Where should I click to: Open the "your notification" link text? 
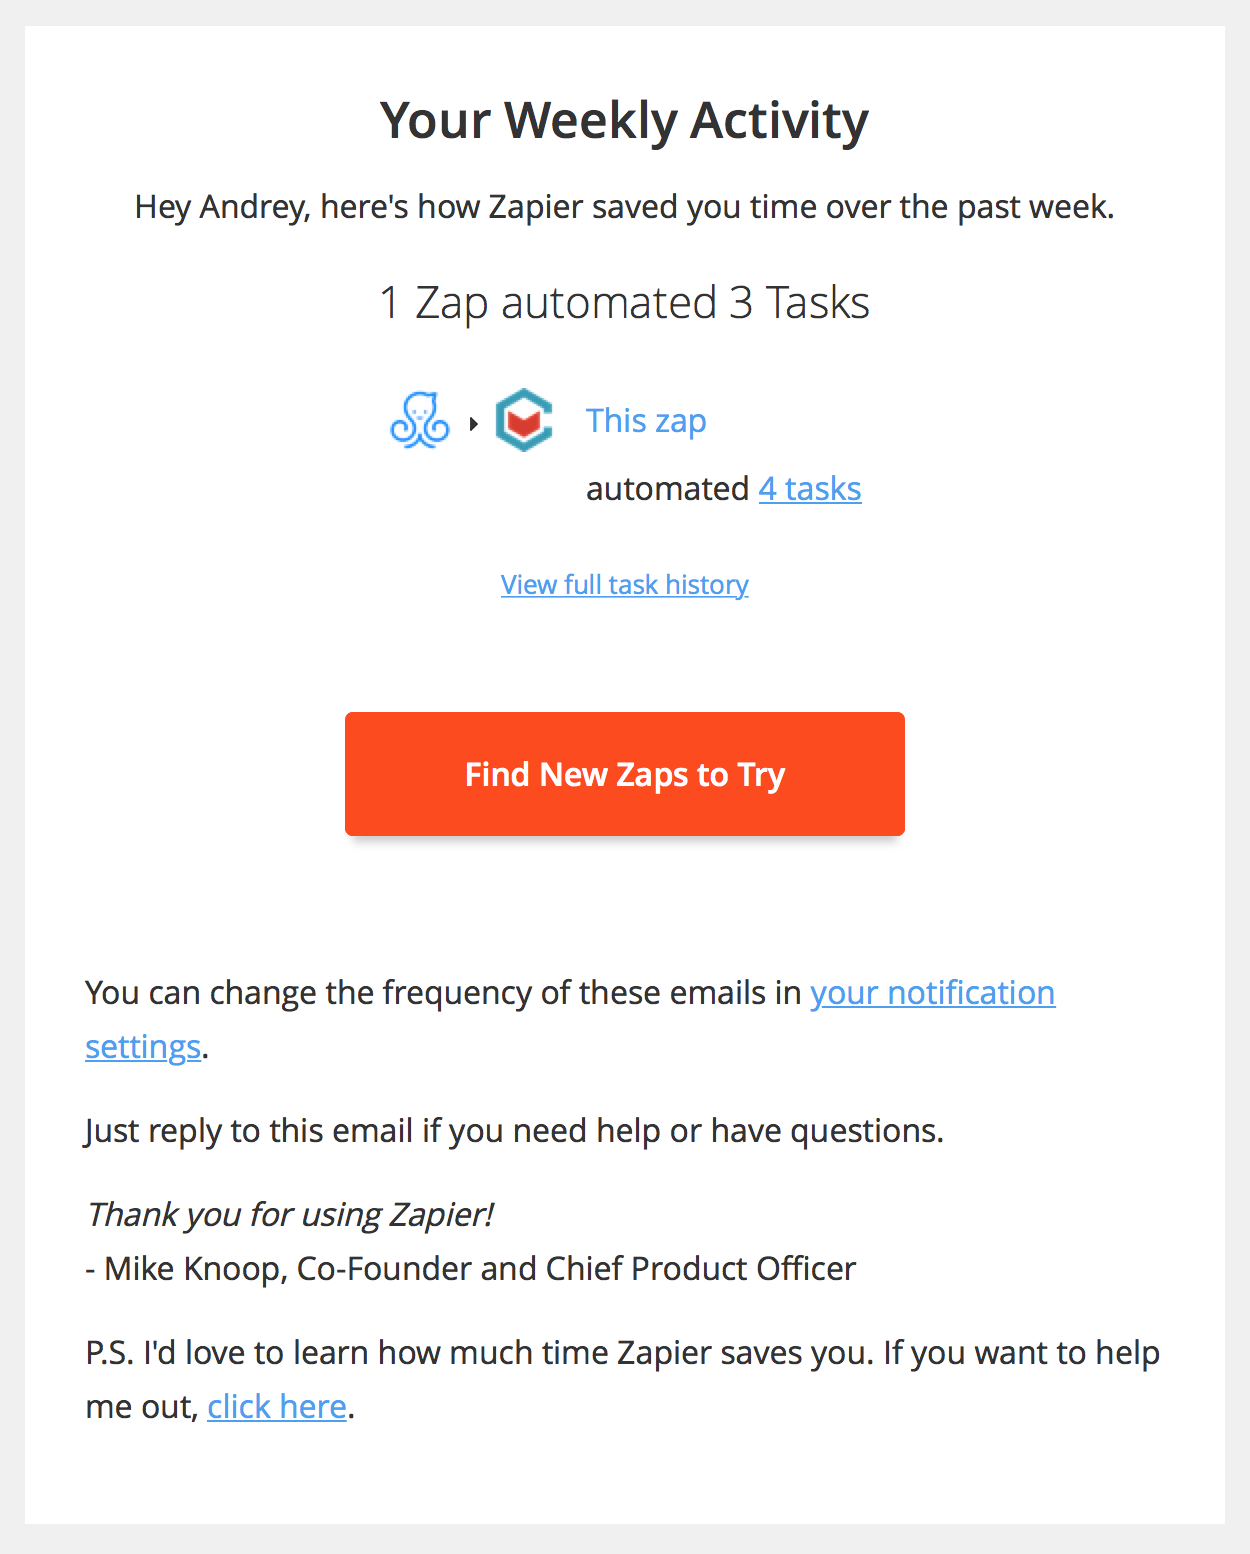[933, 993]
